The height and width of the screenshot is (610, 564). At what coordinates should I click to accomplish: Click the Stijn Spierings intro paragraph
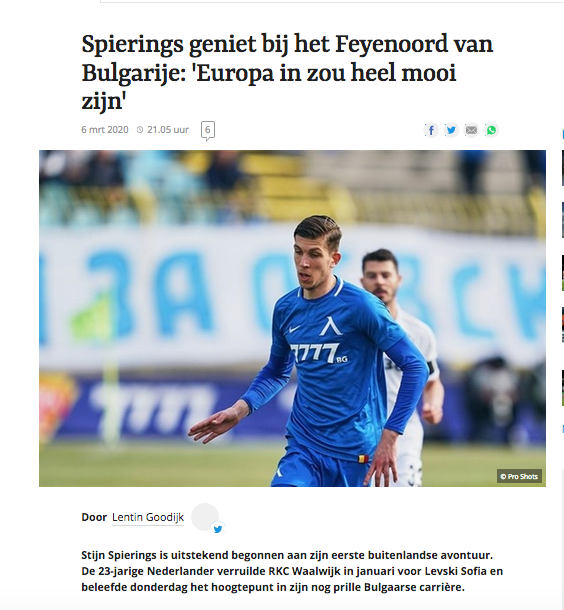click(x=292, y=571)
